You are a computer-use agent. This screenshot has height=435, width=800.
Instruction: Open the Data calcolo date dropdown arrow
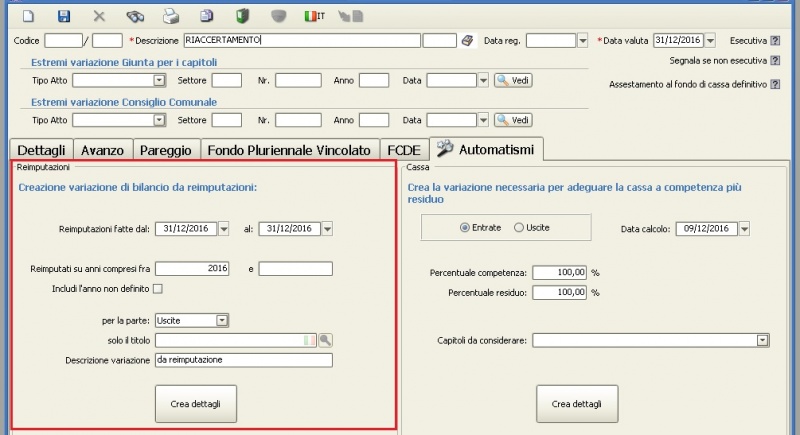[744, 229]
